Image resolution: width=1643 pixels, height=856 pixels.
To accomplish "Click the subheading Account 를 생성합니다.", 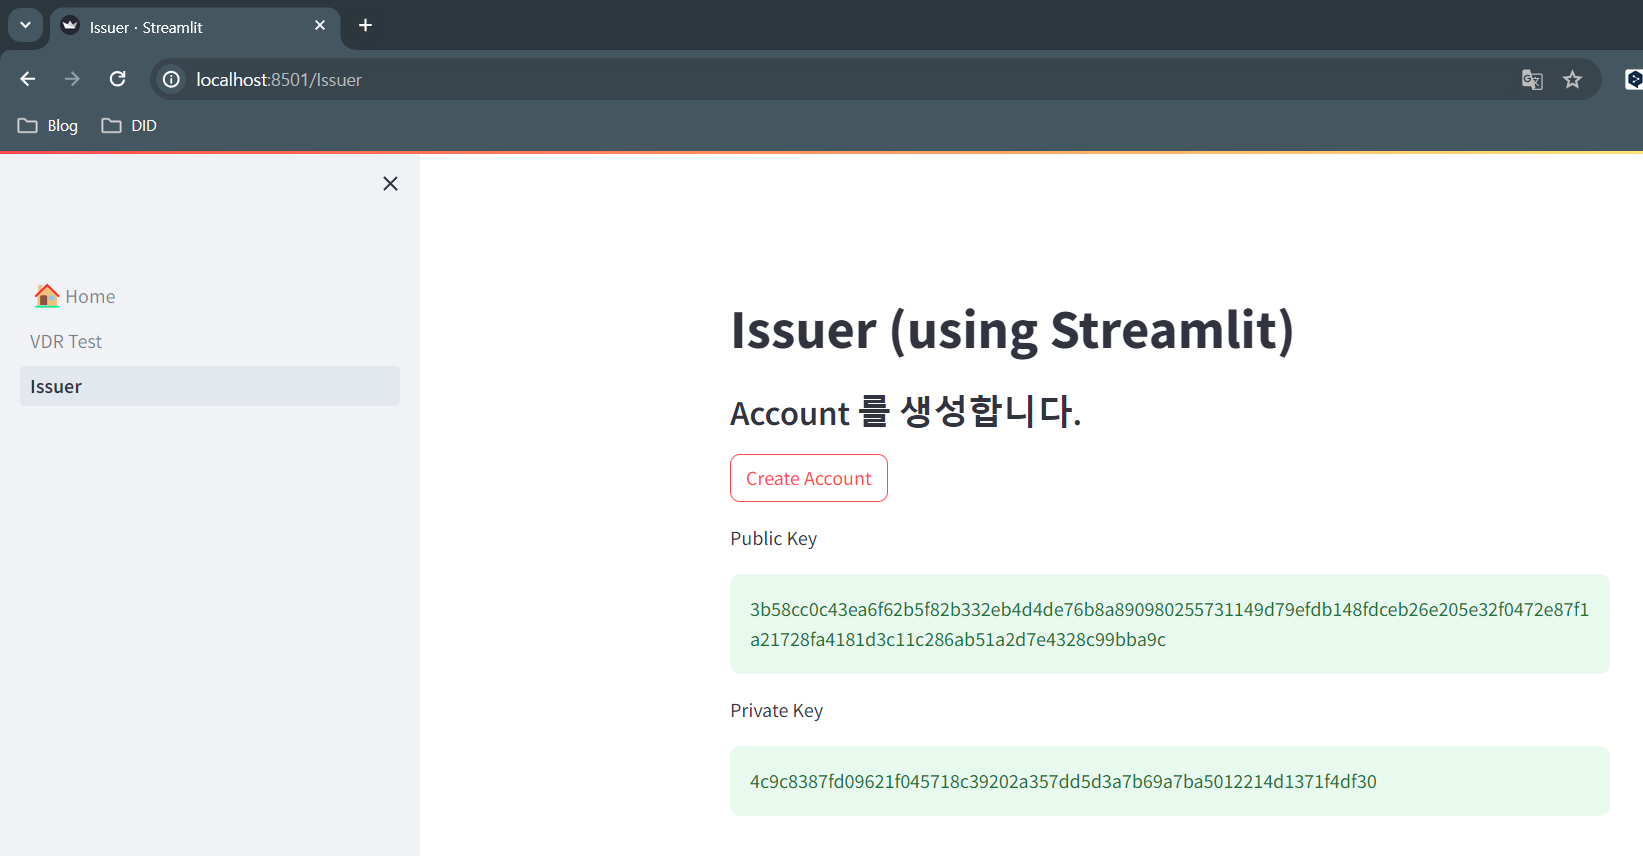I will (x=906, y=412).
